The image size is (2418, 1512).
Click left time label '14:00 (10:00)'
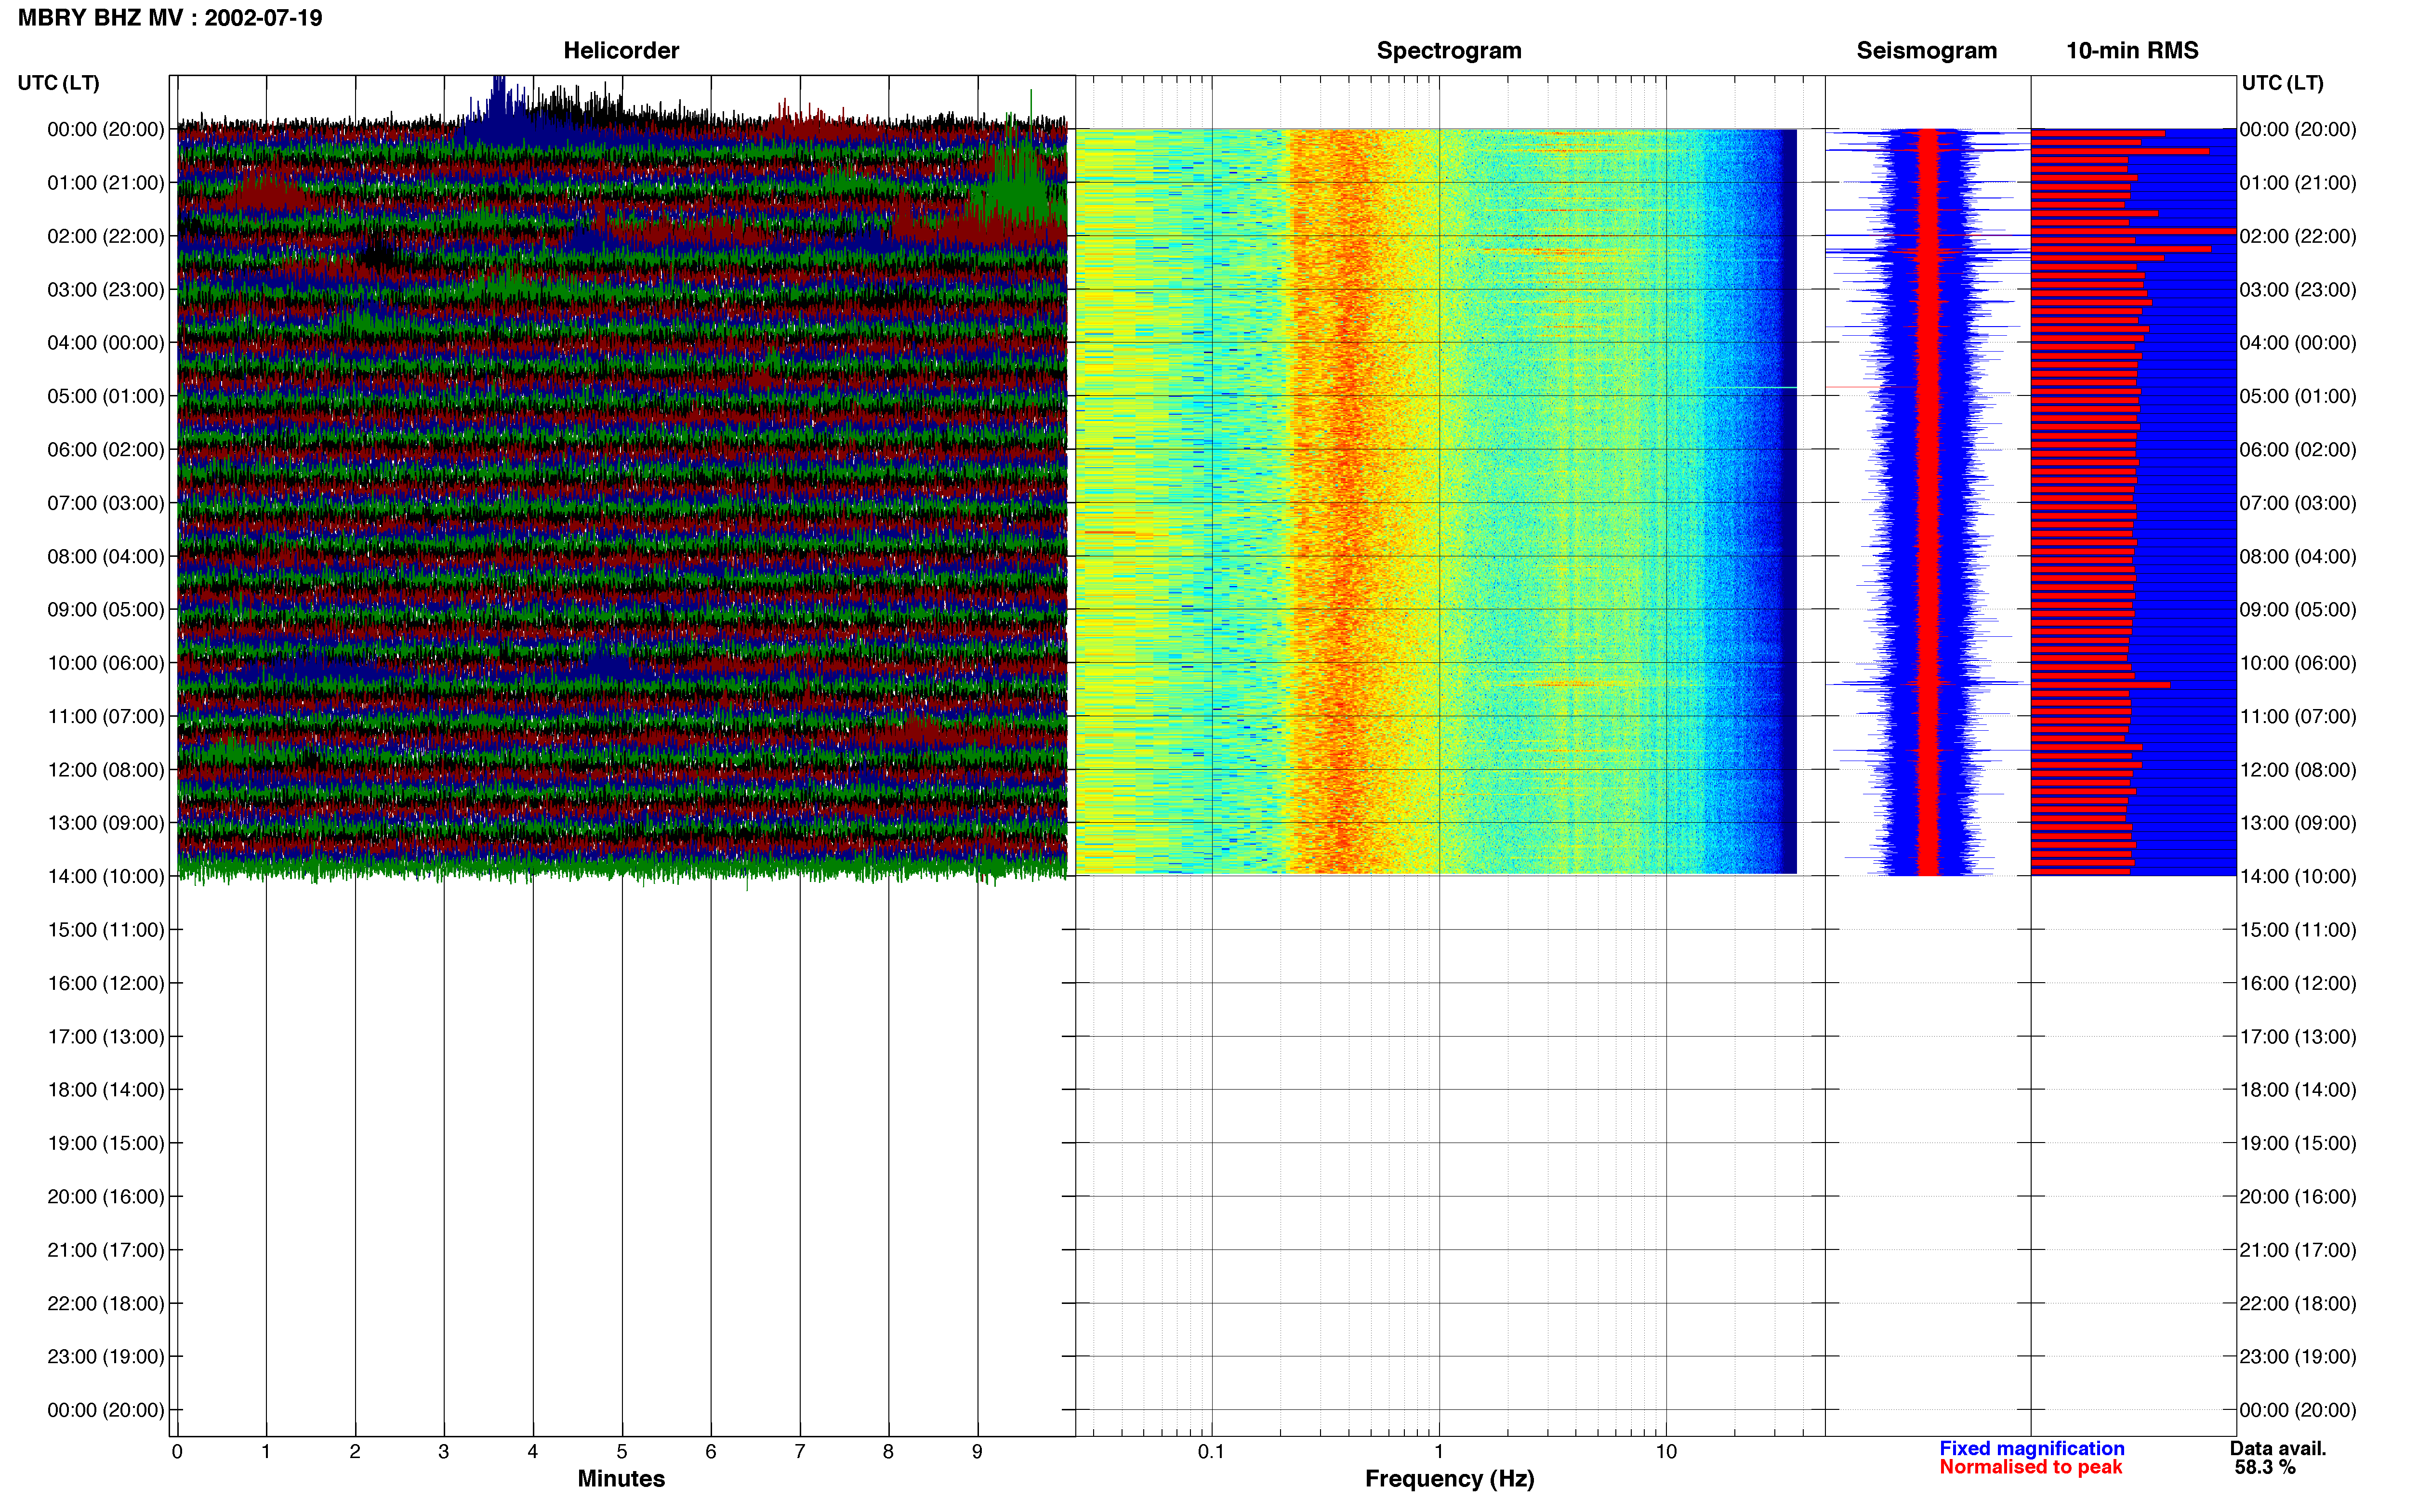pos(106,877)
